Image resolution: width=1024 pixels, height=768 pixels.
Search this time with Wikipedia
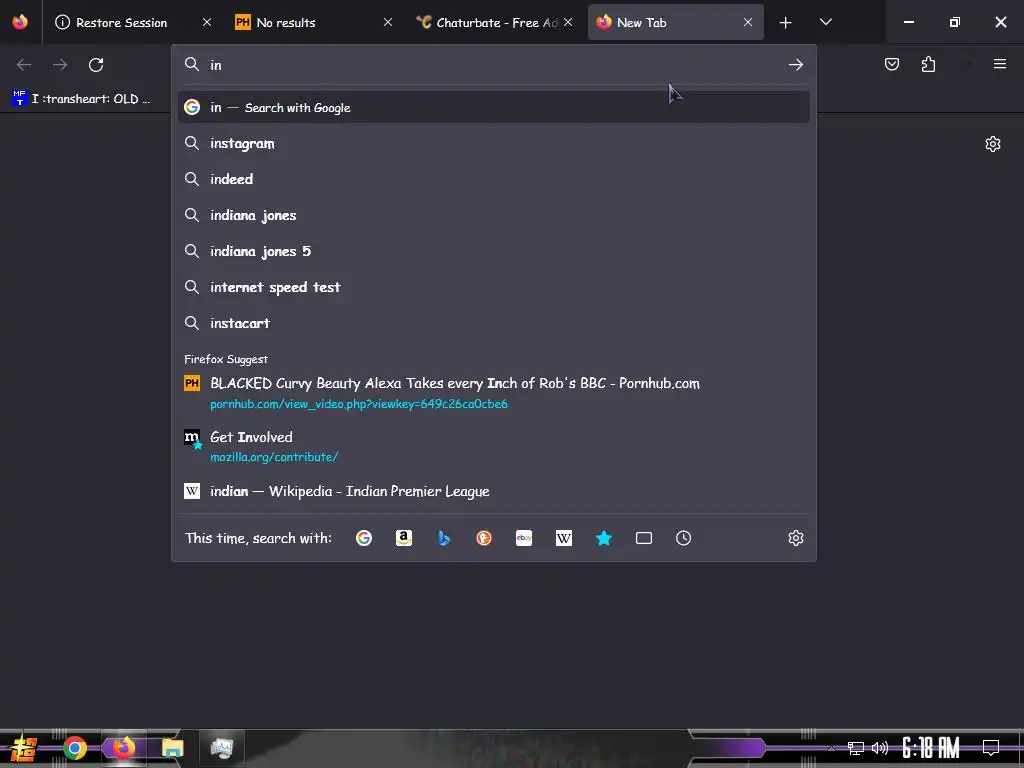point(564,538)
